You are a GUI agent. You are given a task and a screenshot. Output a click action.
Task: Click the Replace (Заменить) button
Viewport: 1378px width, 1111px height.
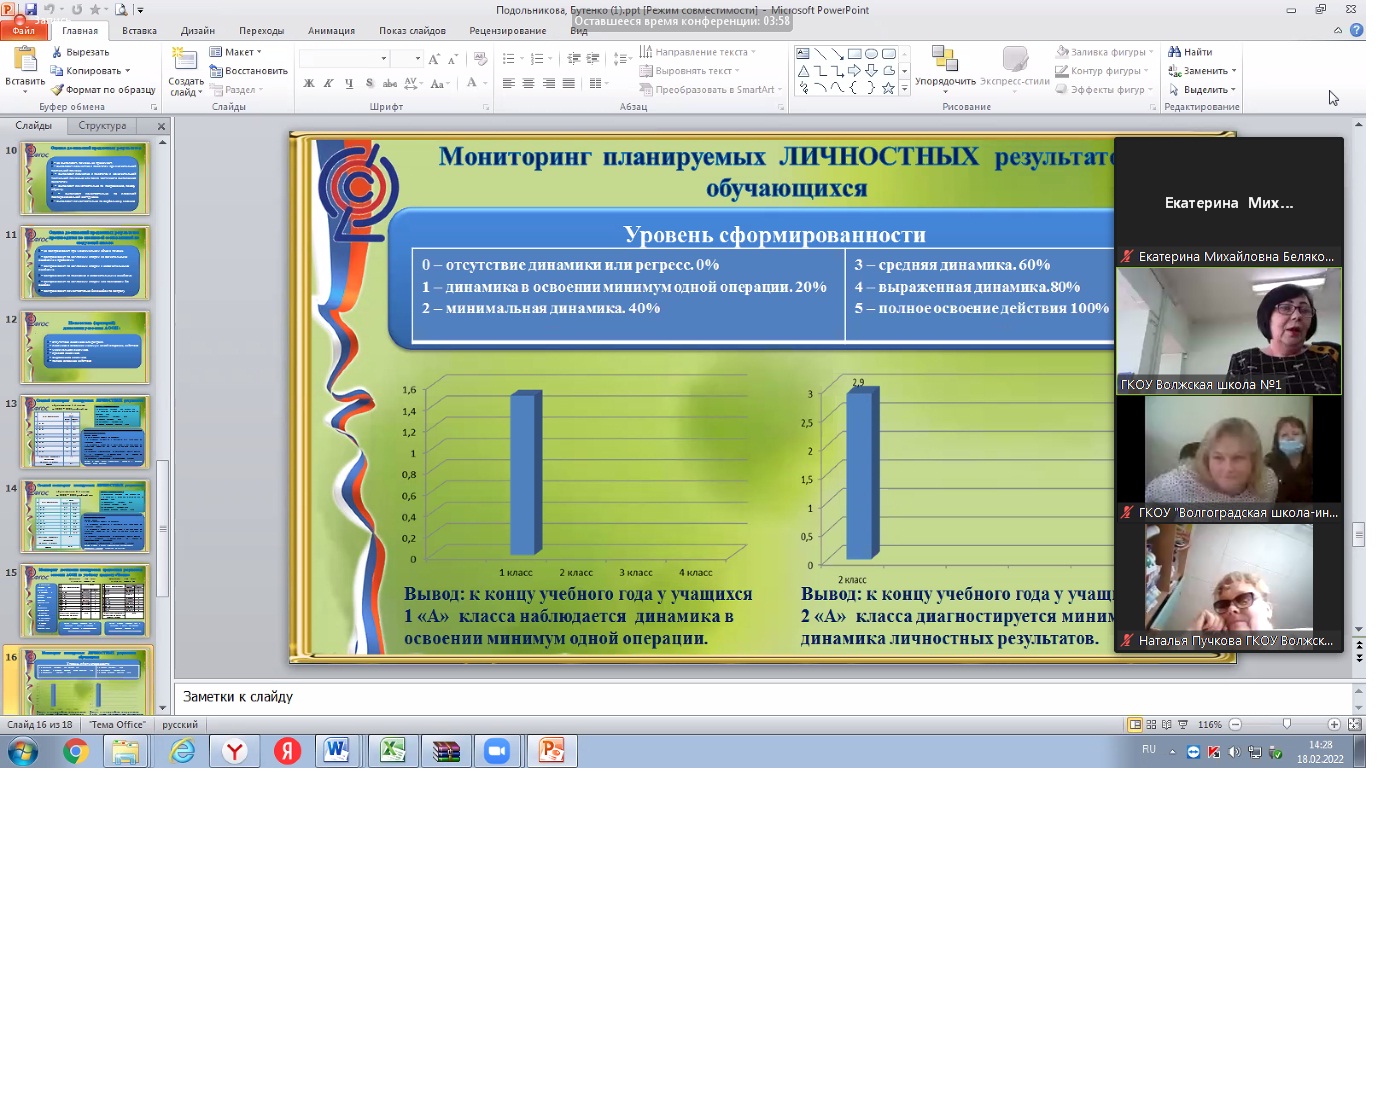tap(1204, 71)
